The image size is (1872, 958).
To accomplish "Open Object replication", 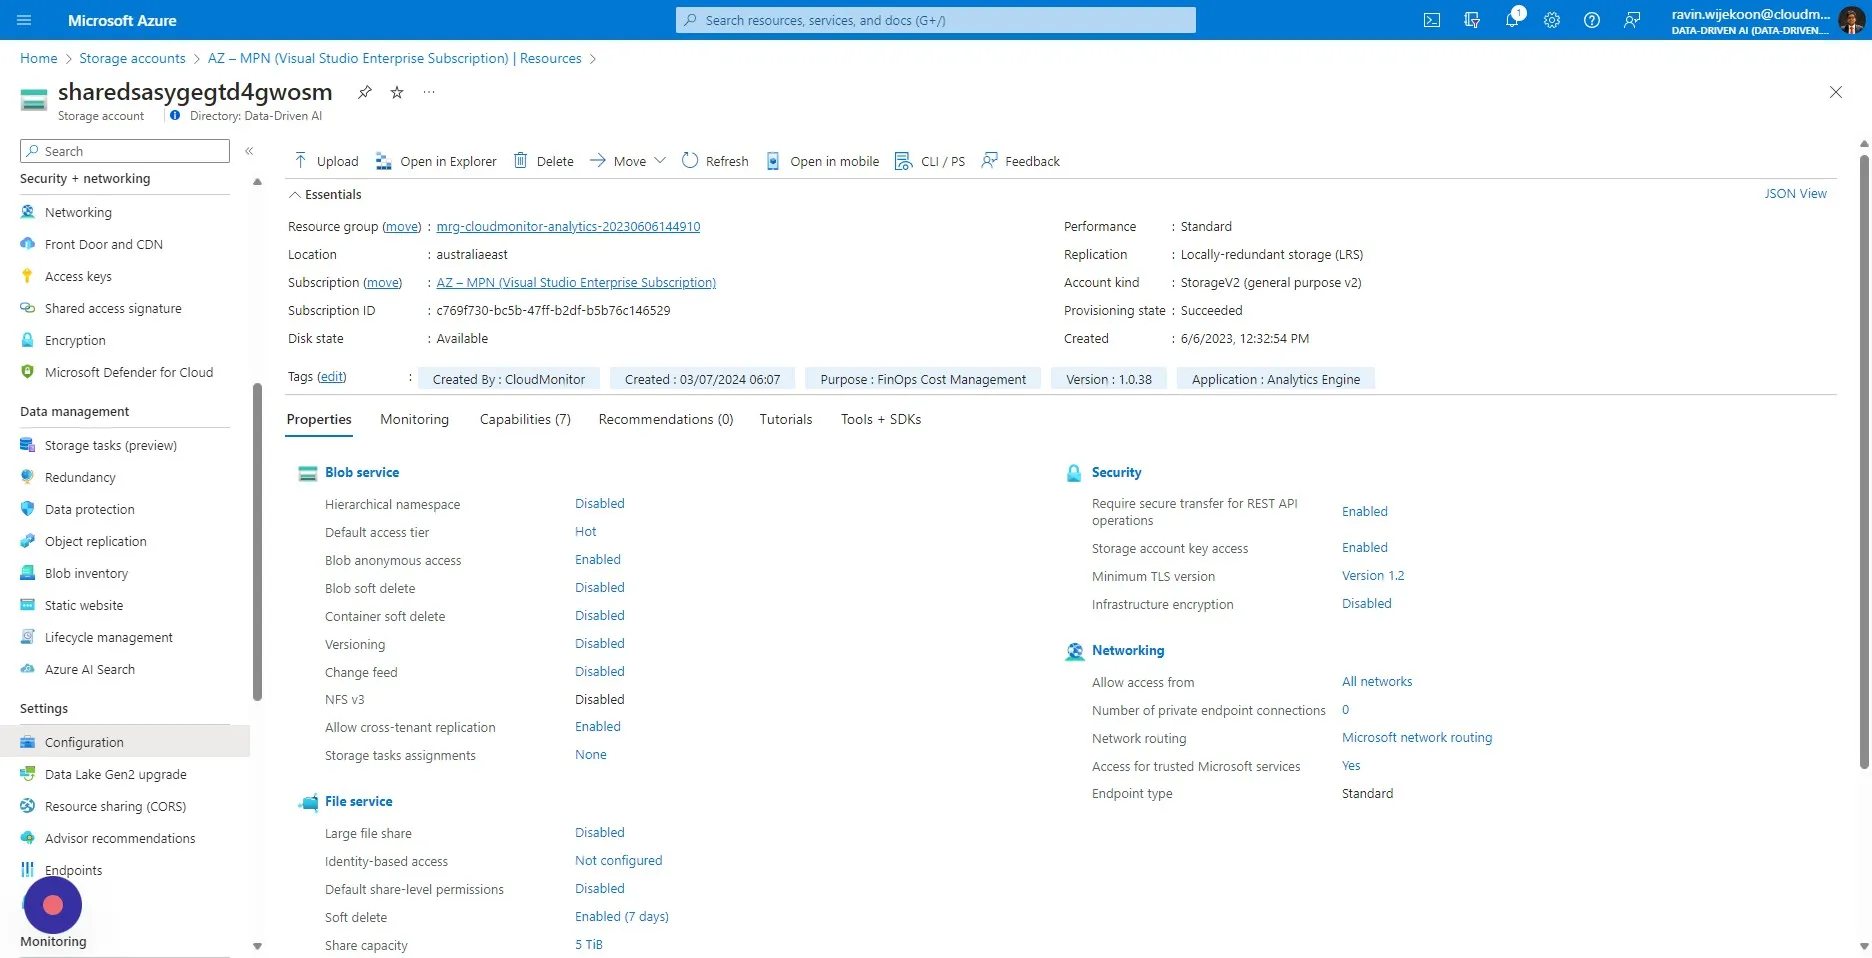I will point(95,541).
